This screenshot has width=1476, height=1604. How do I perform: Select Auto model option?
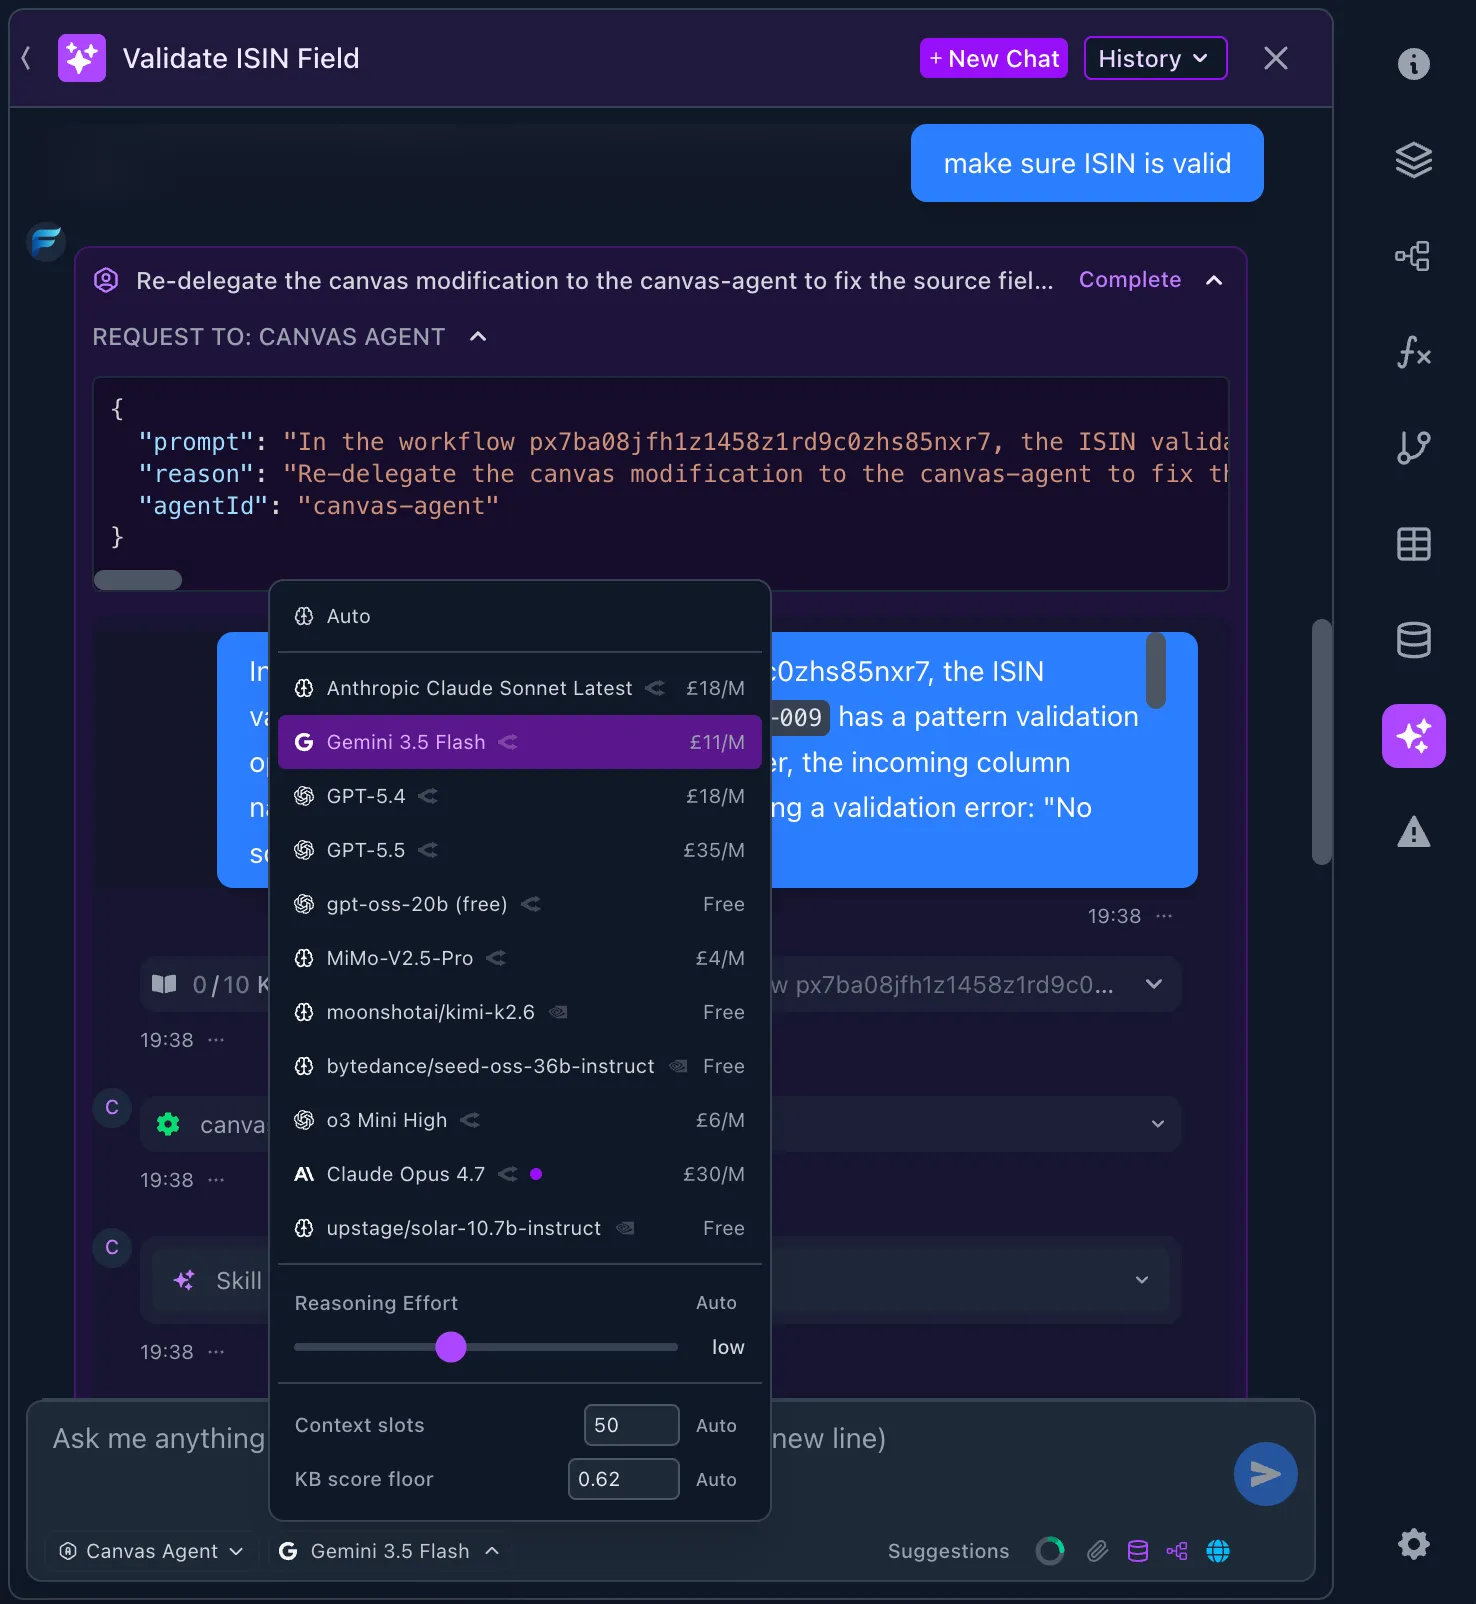click(520, 616)
